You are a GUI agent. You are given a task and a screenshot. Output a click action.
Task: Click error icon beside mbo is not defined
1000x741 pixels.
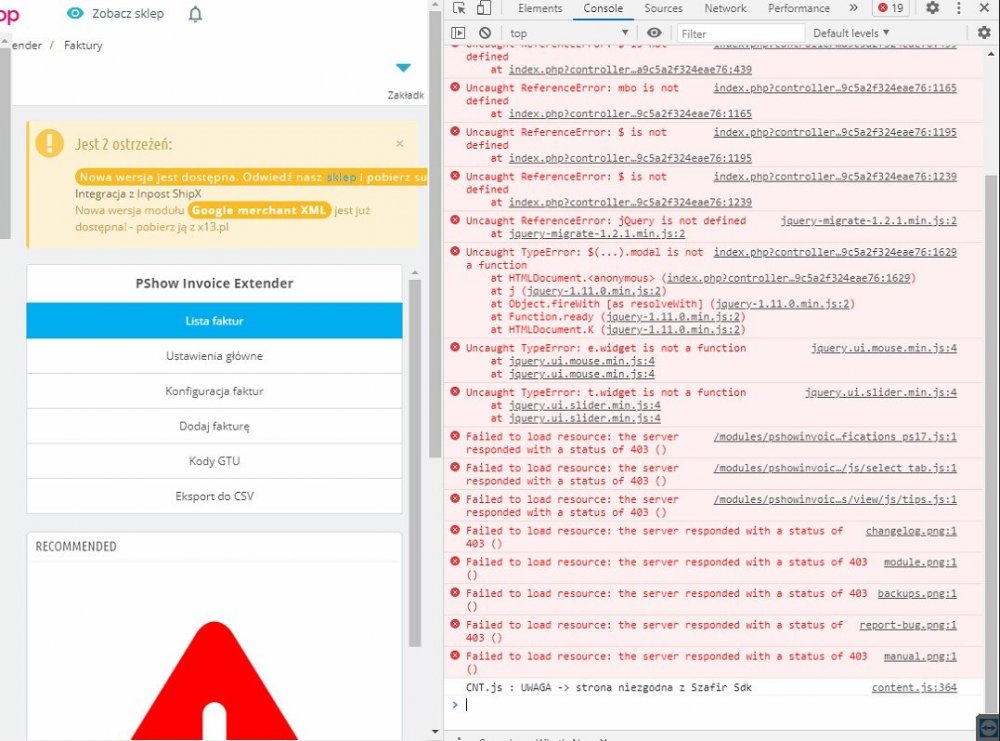[455, 87]
